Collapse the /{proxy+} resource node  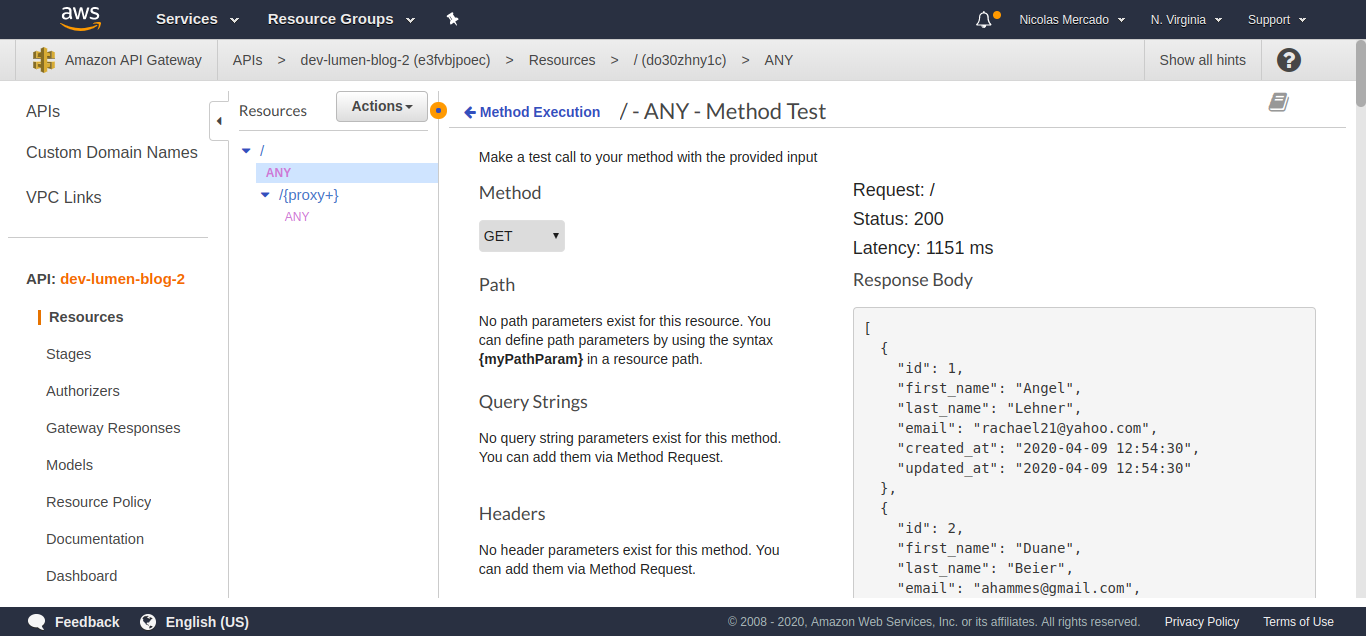pos(265,195)
